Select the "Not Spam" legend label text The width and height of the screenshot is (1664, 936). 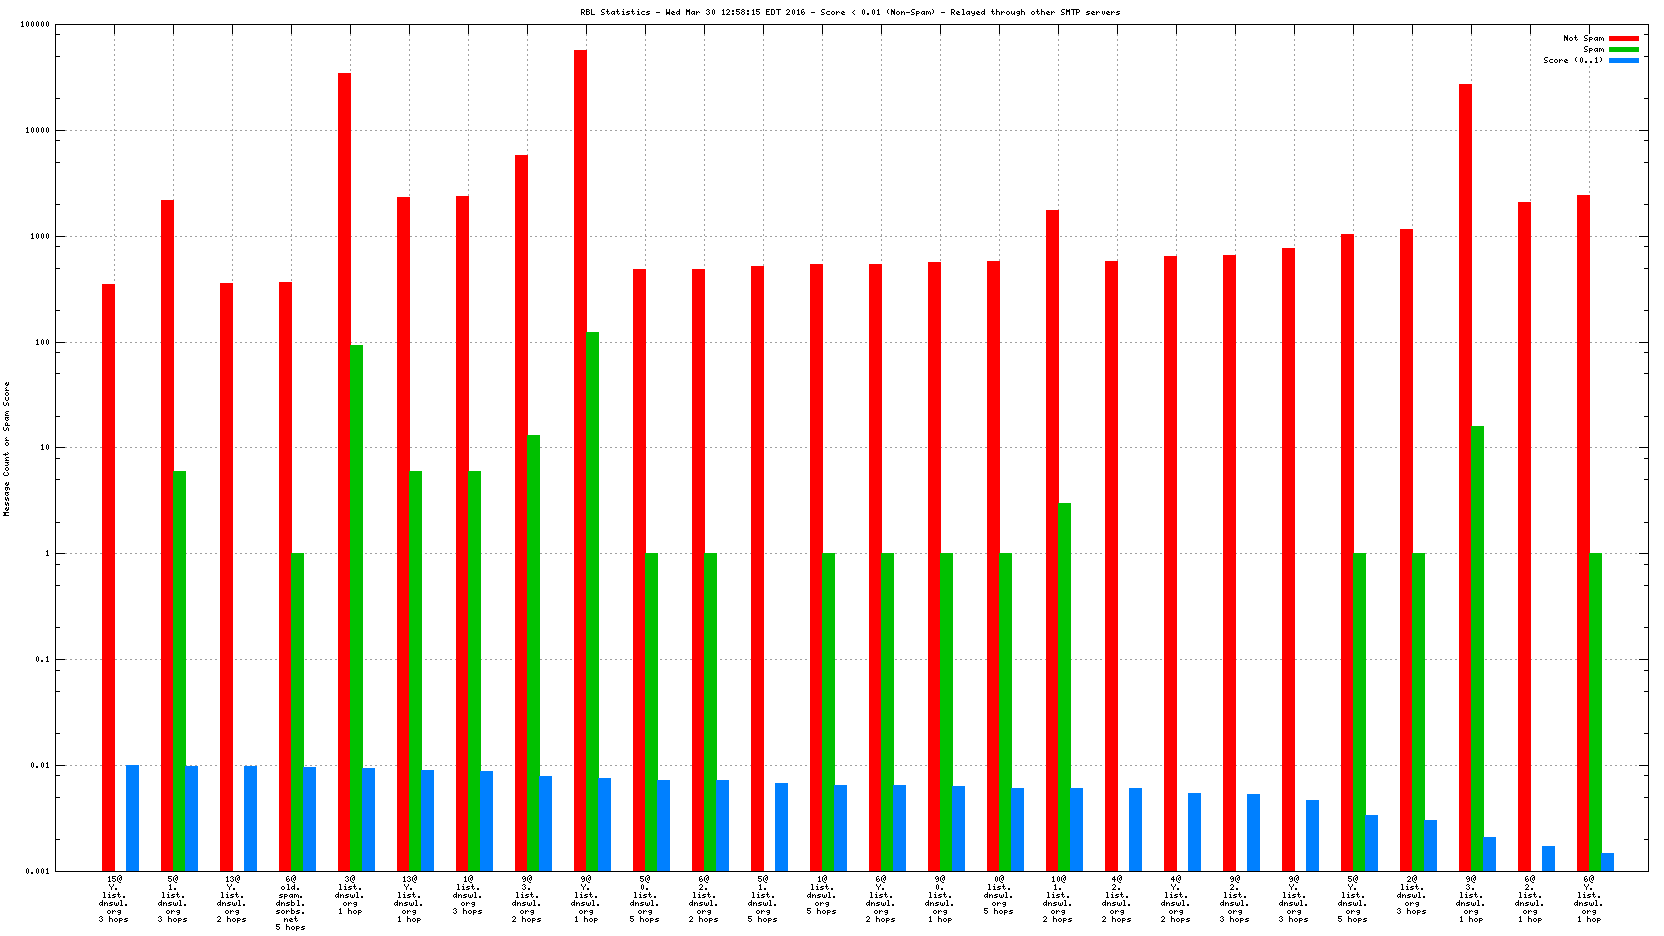pos(1583,38)
